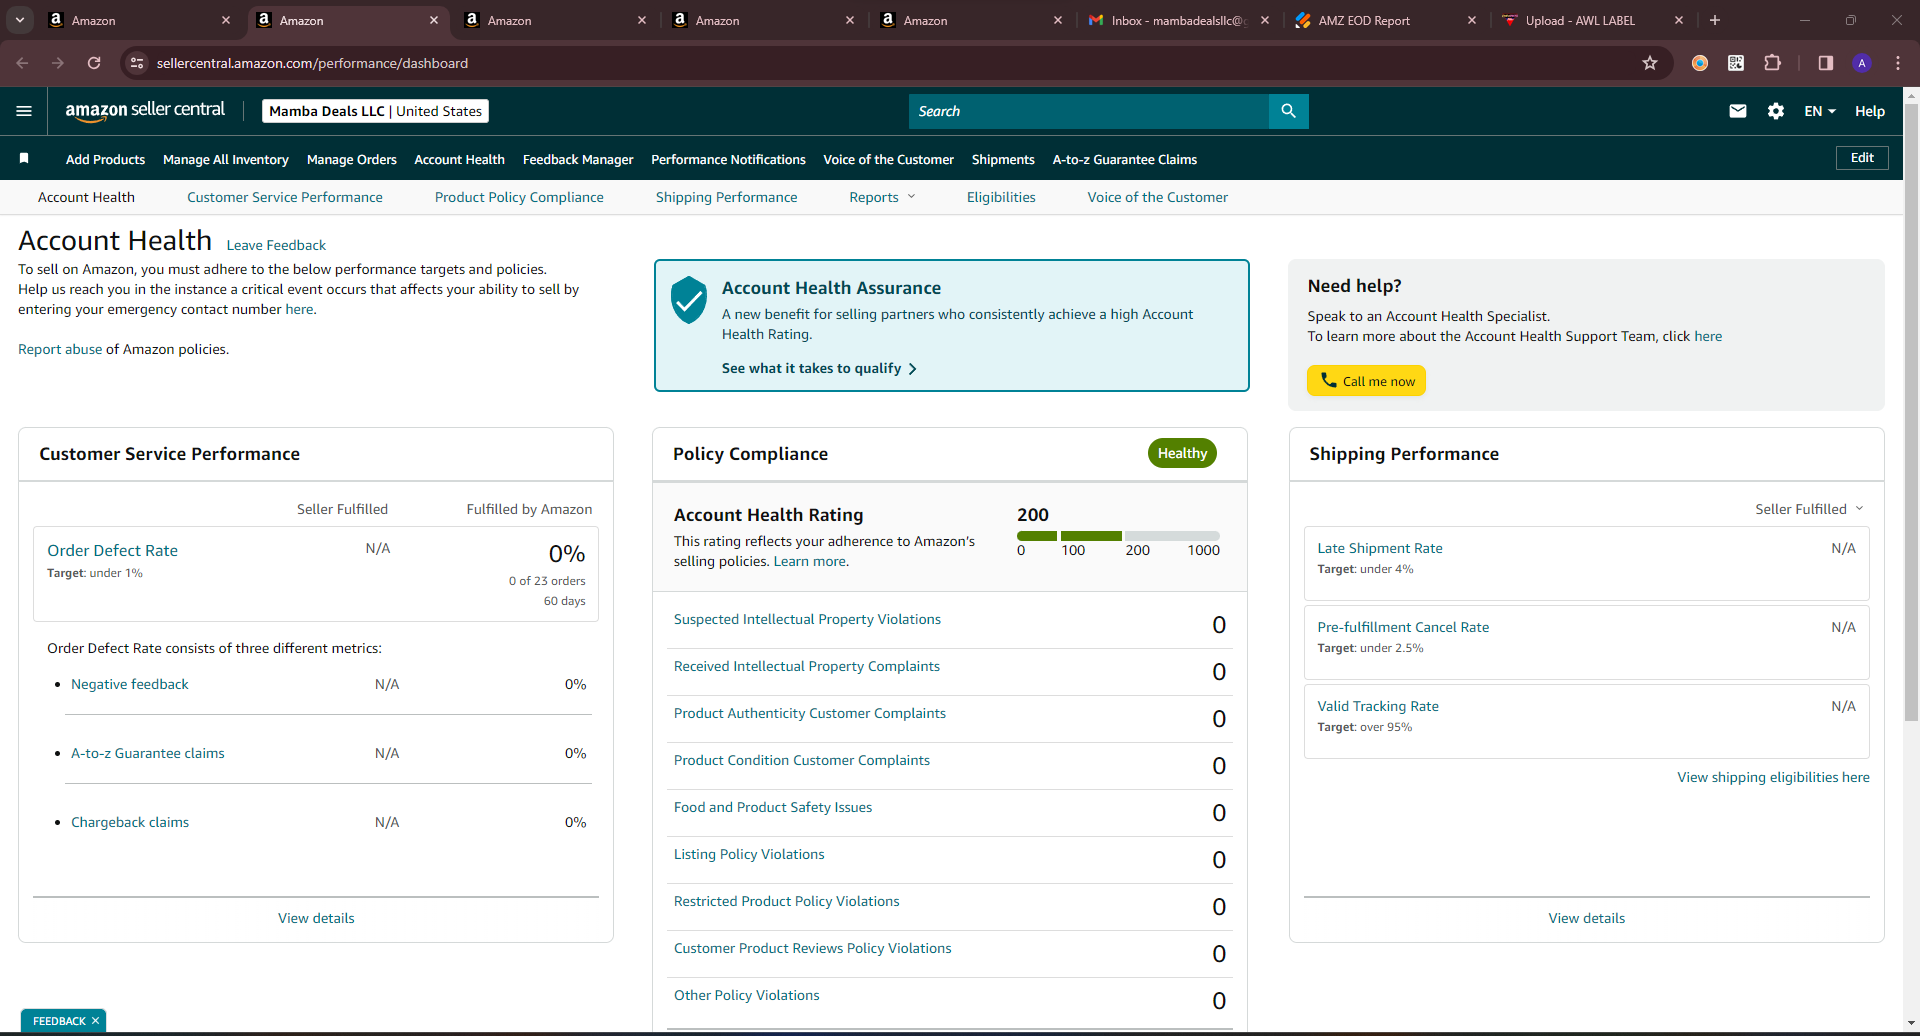Open the messages envelope icon
This screenshot has height=1036, width=1920.
(x=1738, y=111)
